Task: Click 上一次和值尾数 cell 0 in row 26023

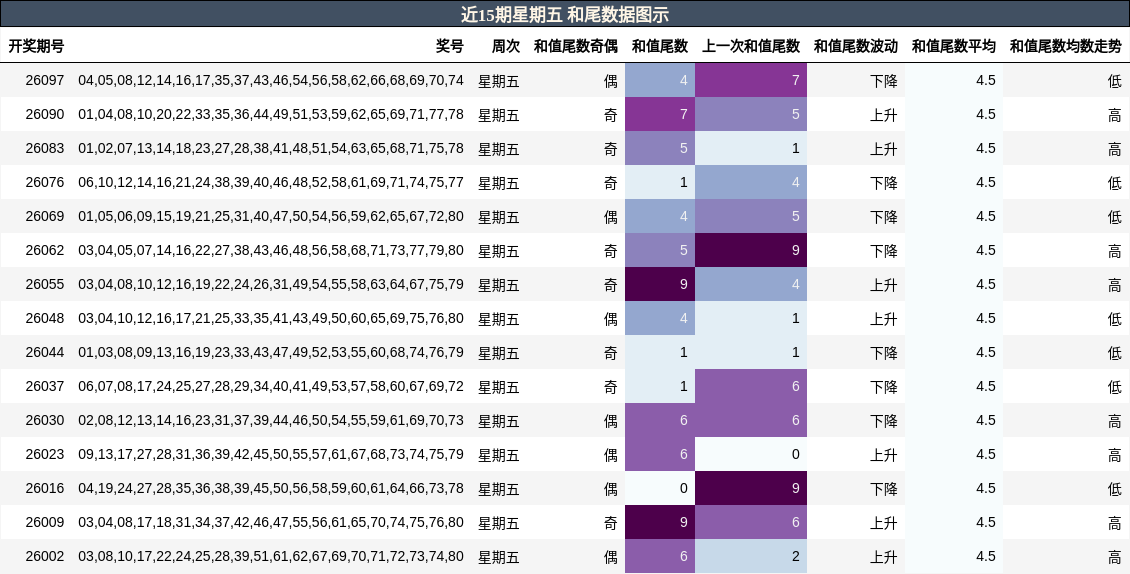Action: [751, 454]
